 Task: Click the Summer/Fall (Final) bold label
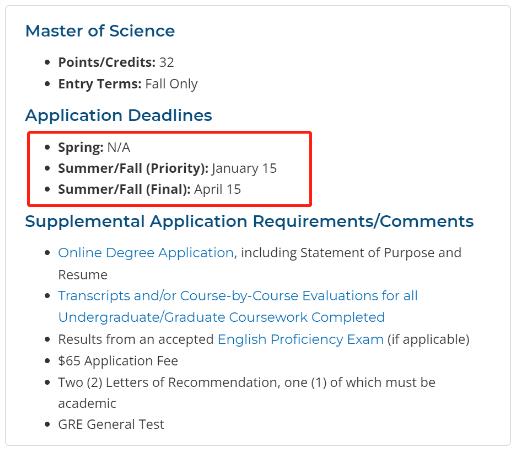coord(124,189)
